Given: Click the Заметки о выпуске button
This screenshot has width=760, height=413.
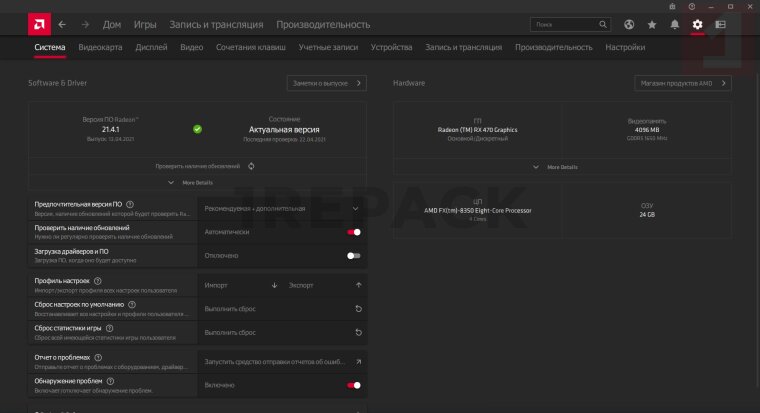Looking at the screenshot, I should (x=326, y=83).
